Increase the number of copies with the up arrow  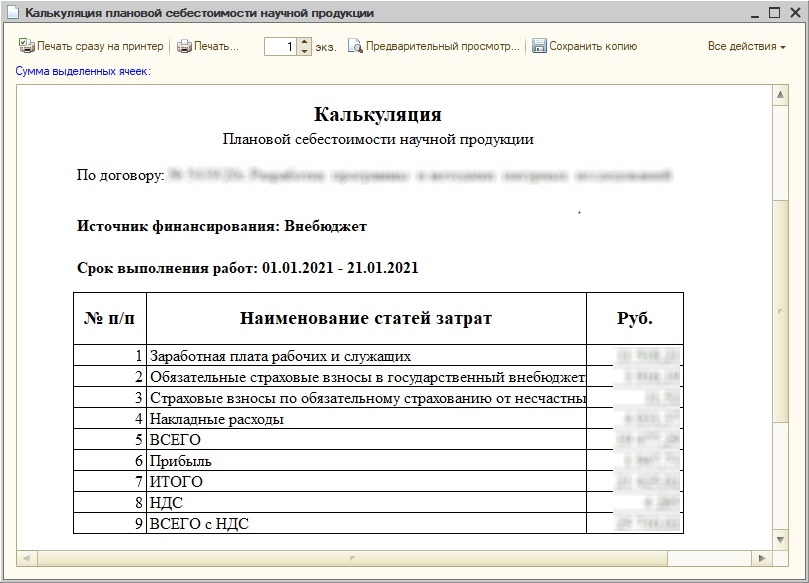click(305, 42)
